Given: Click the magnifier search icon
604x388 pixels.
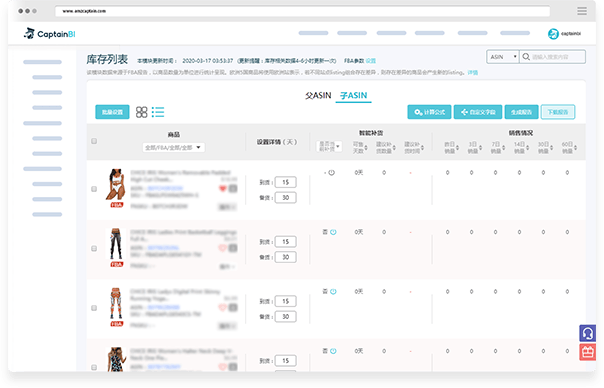Looking at the screenshot, I should pos(526,57).
